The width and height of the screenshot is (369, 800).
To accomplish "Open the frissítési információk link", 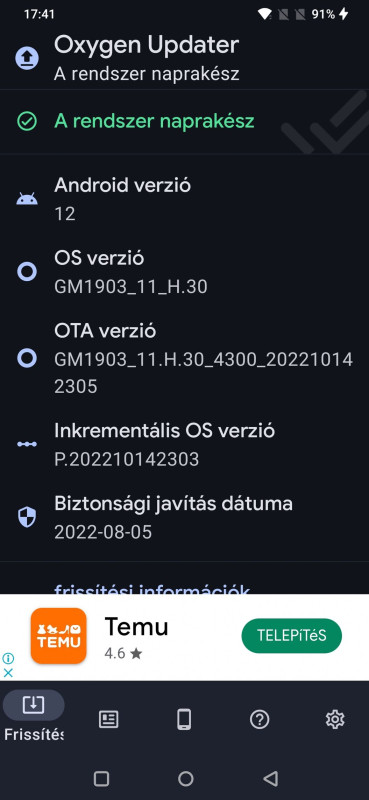I will click(x=152, y=589).
